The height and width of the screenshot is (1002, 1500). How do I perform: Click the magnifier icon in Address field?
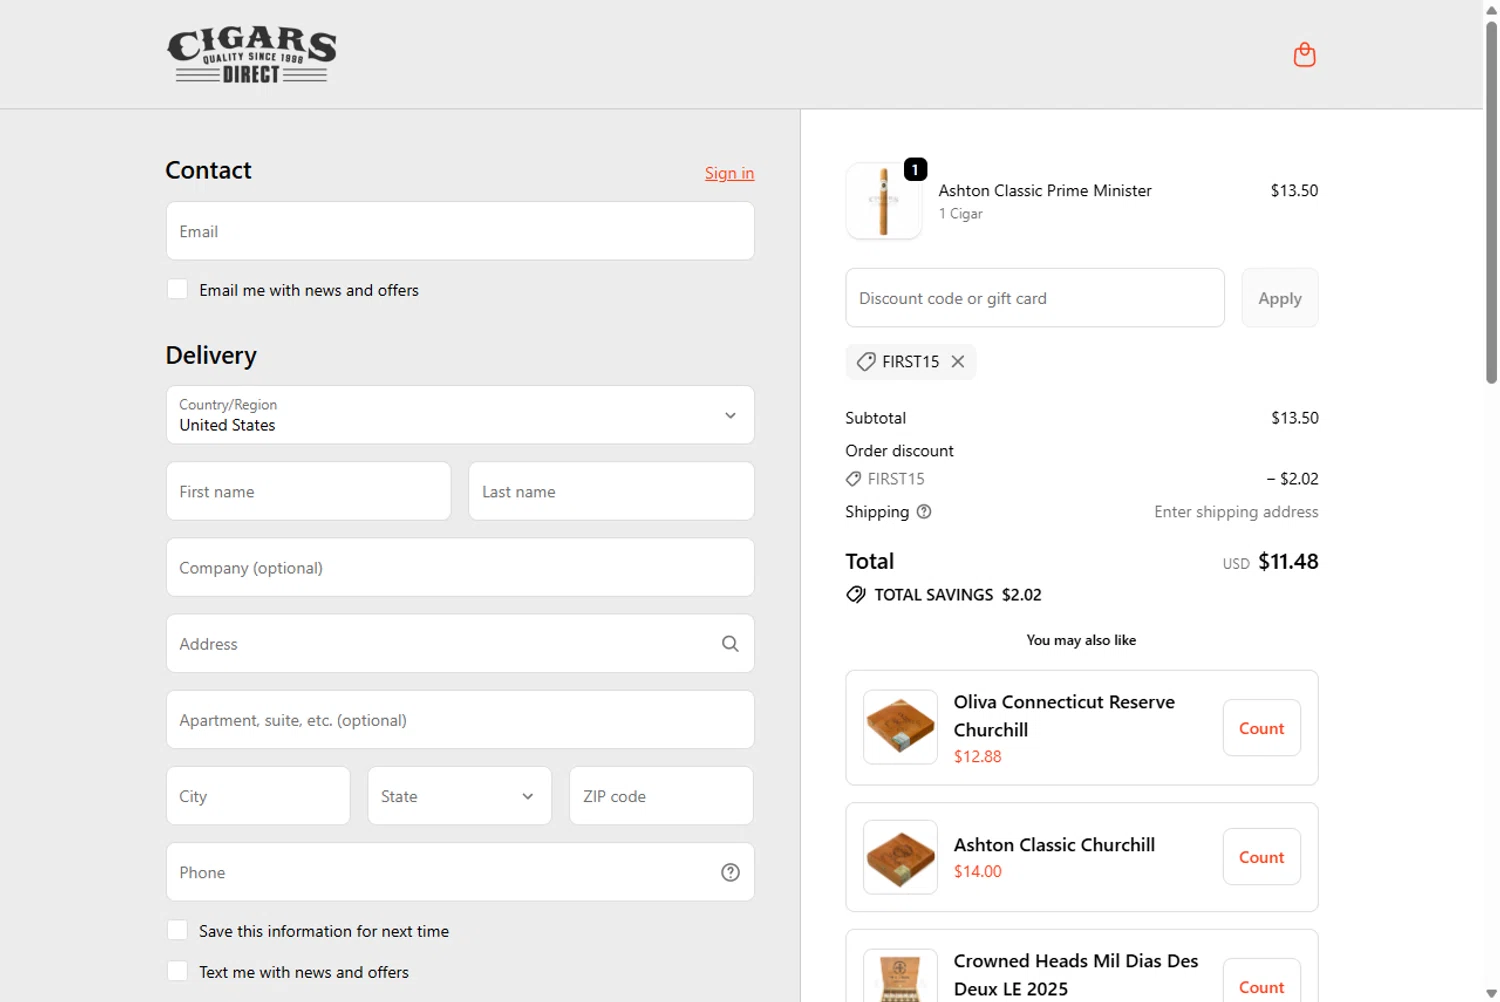[730, 644]
